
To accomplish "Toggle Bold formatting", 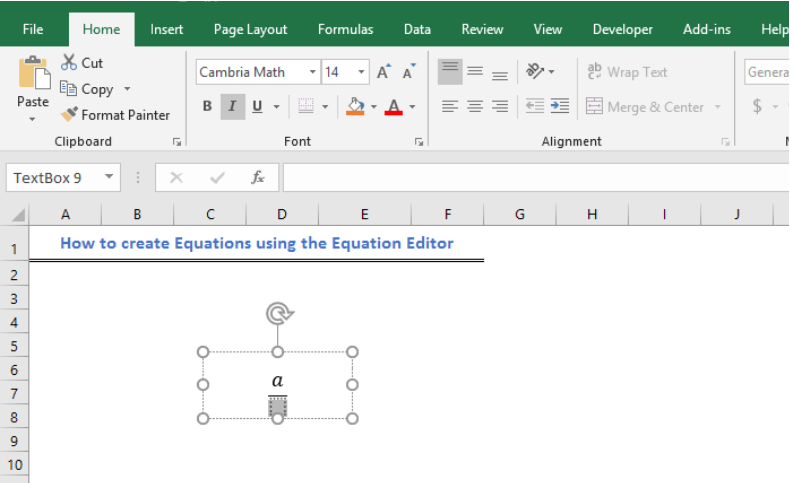I will pos(207,106).
